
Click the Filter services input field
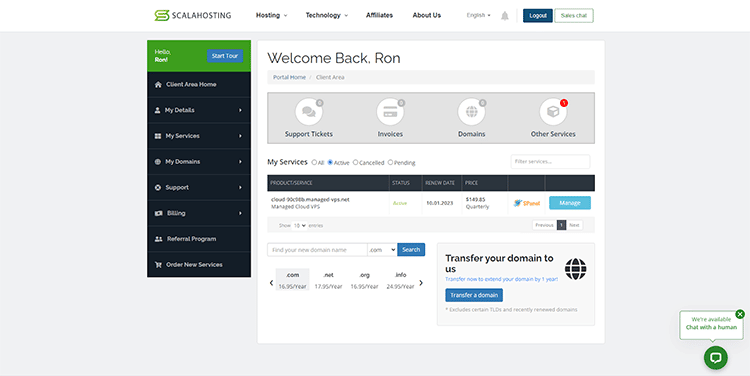[x=550, y=162]
